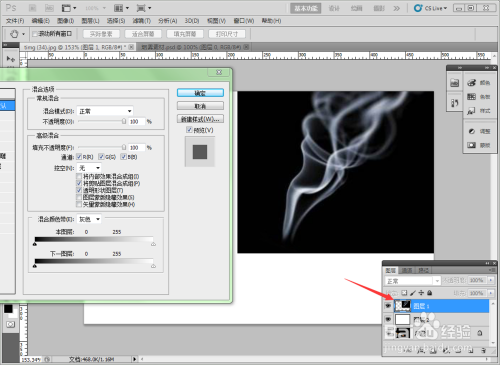
Task: Click the New Style (W)... button
Action: [200, 119]
